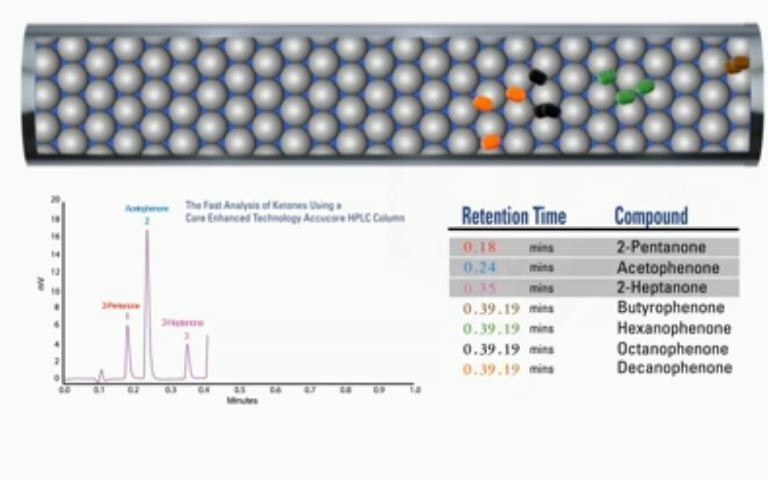
Task: Choose Octanophenone in the compound list
Action: coord(672,349)
